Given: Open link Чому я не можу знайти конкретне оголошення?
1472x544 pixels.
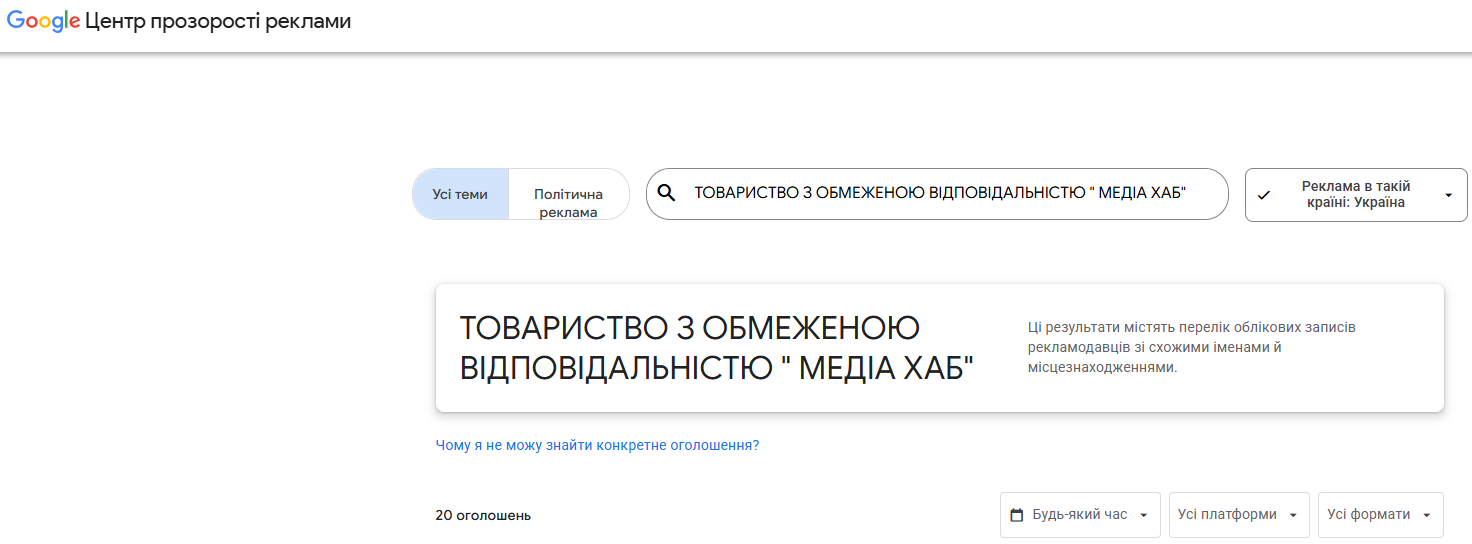Looking at the screenshot, I should pyautogui.click(x=597, y=445).
